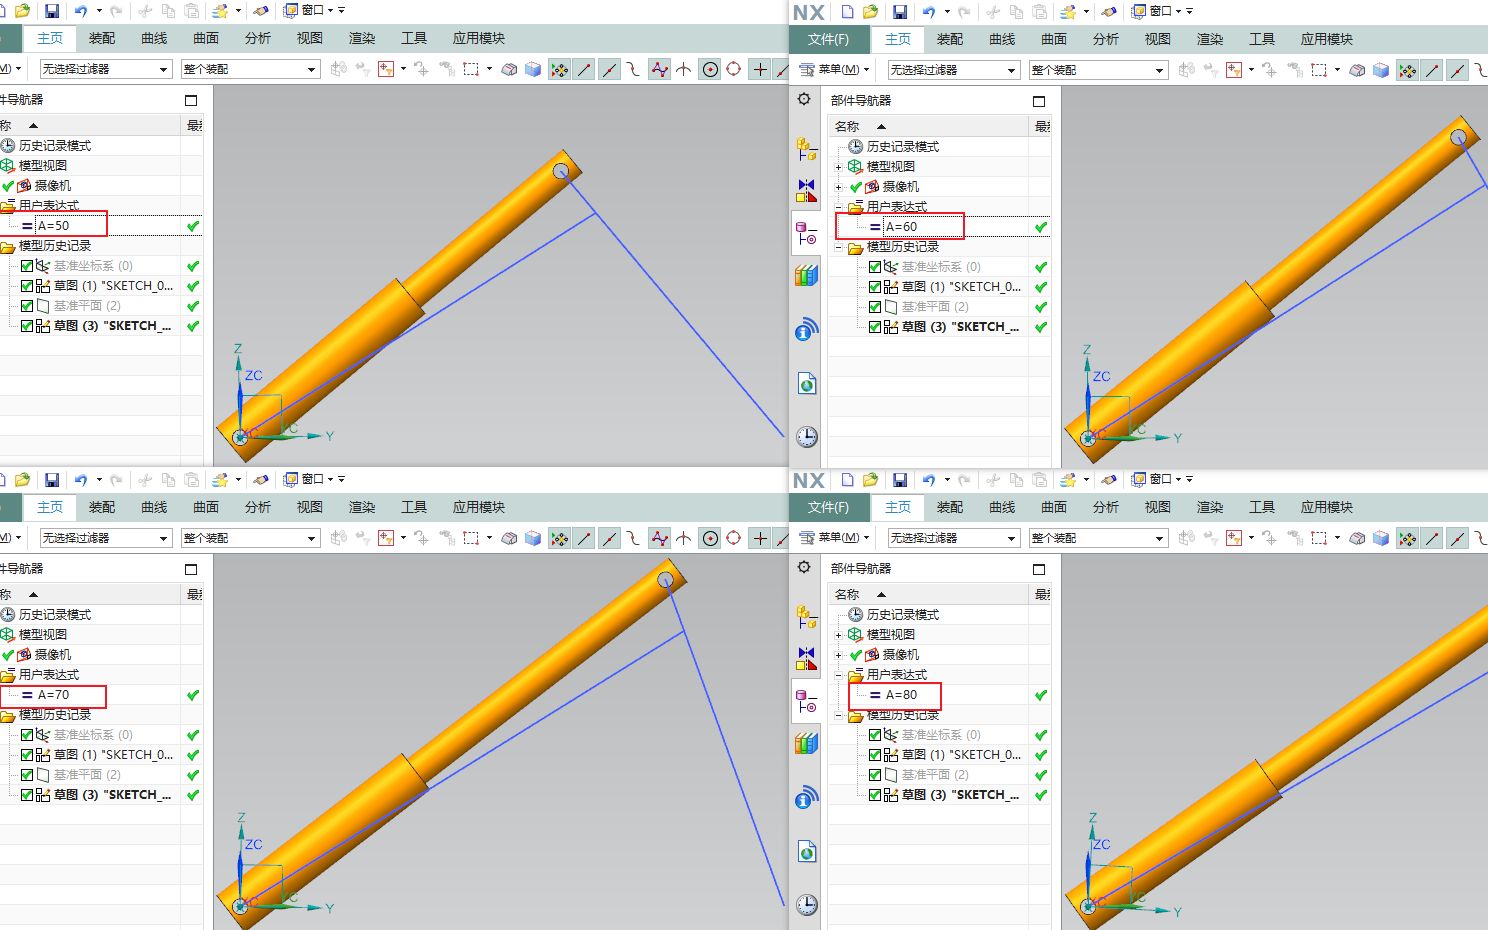Click Save icon in the A=70 window
Viewport: 1488px width, 930px height.
(52, 480)
